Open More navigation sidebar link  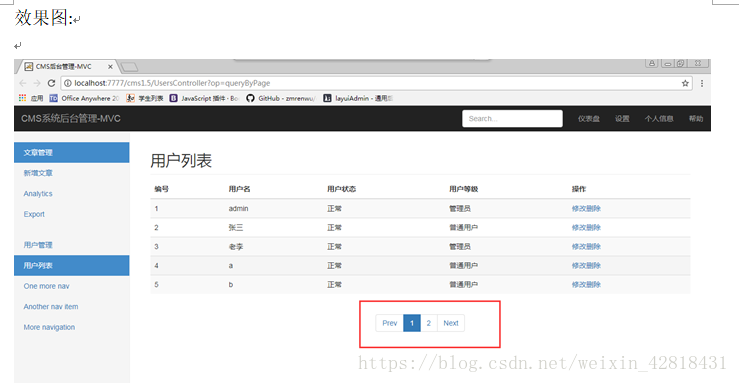click(x=49, y=327)
